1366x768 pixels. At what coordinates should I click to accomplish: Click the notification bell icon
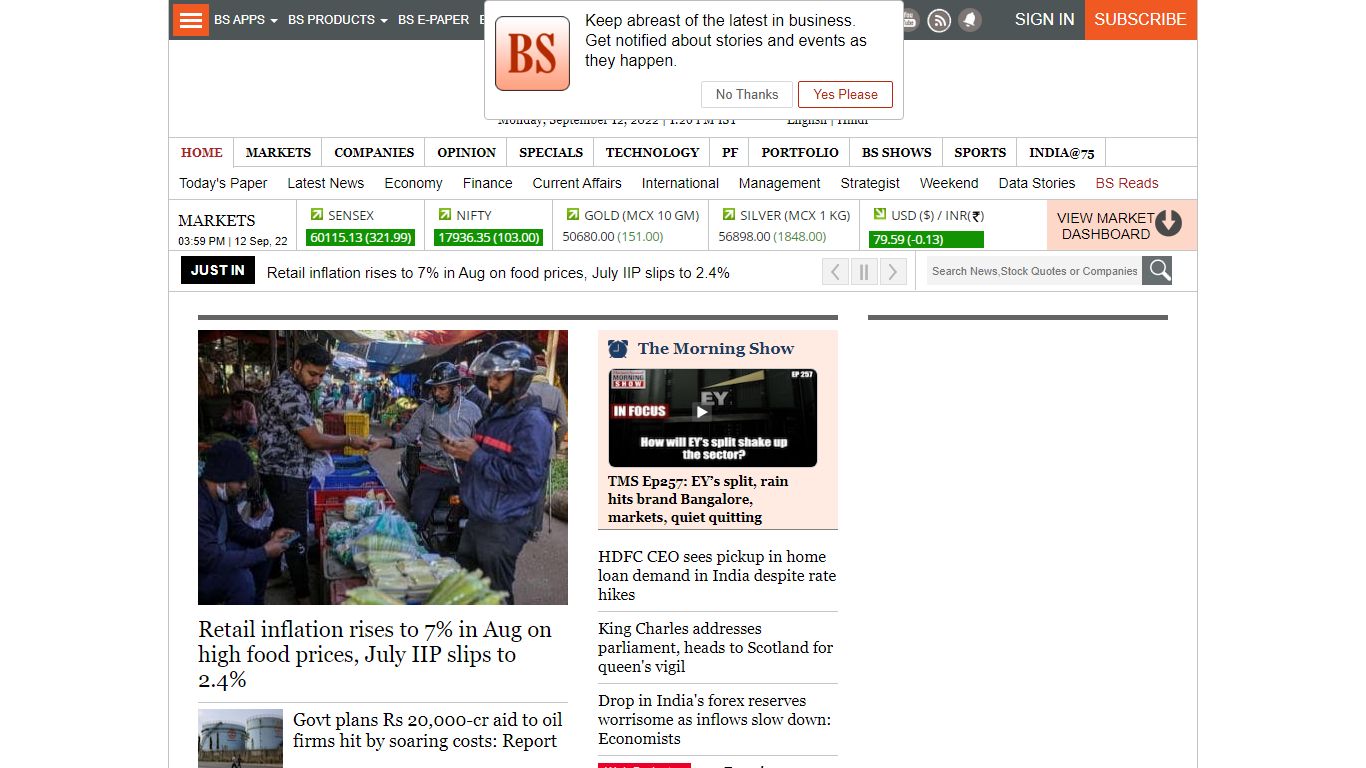tap(969, 20)
